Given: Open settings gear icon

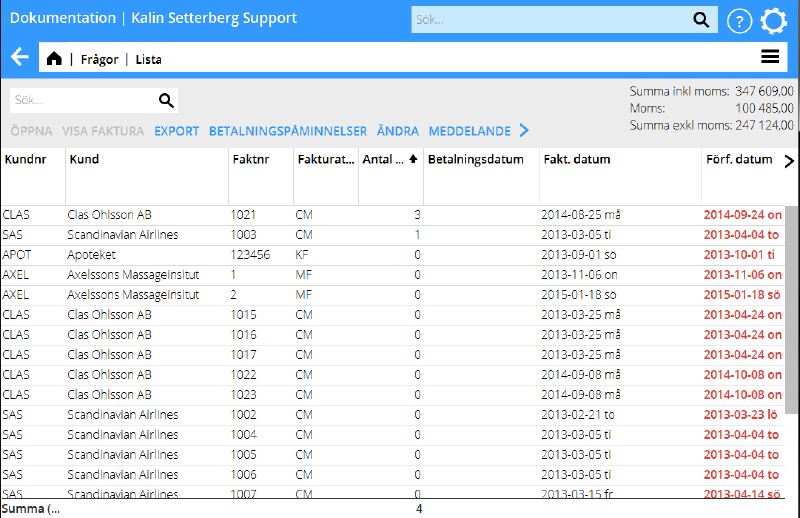Looking at the screenshot, I should (x=773, y=21).
